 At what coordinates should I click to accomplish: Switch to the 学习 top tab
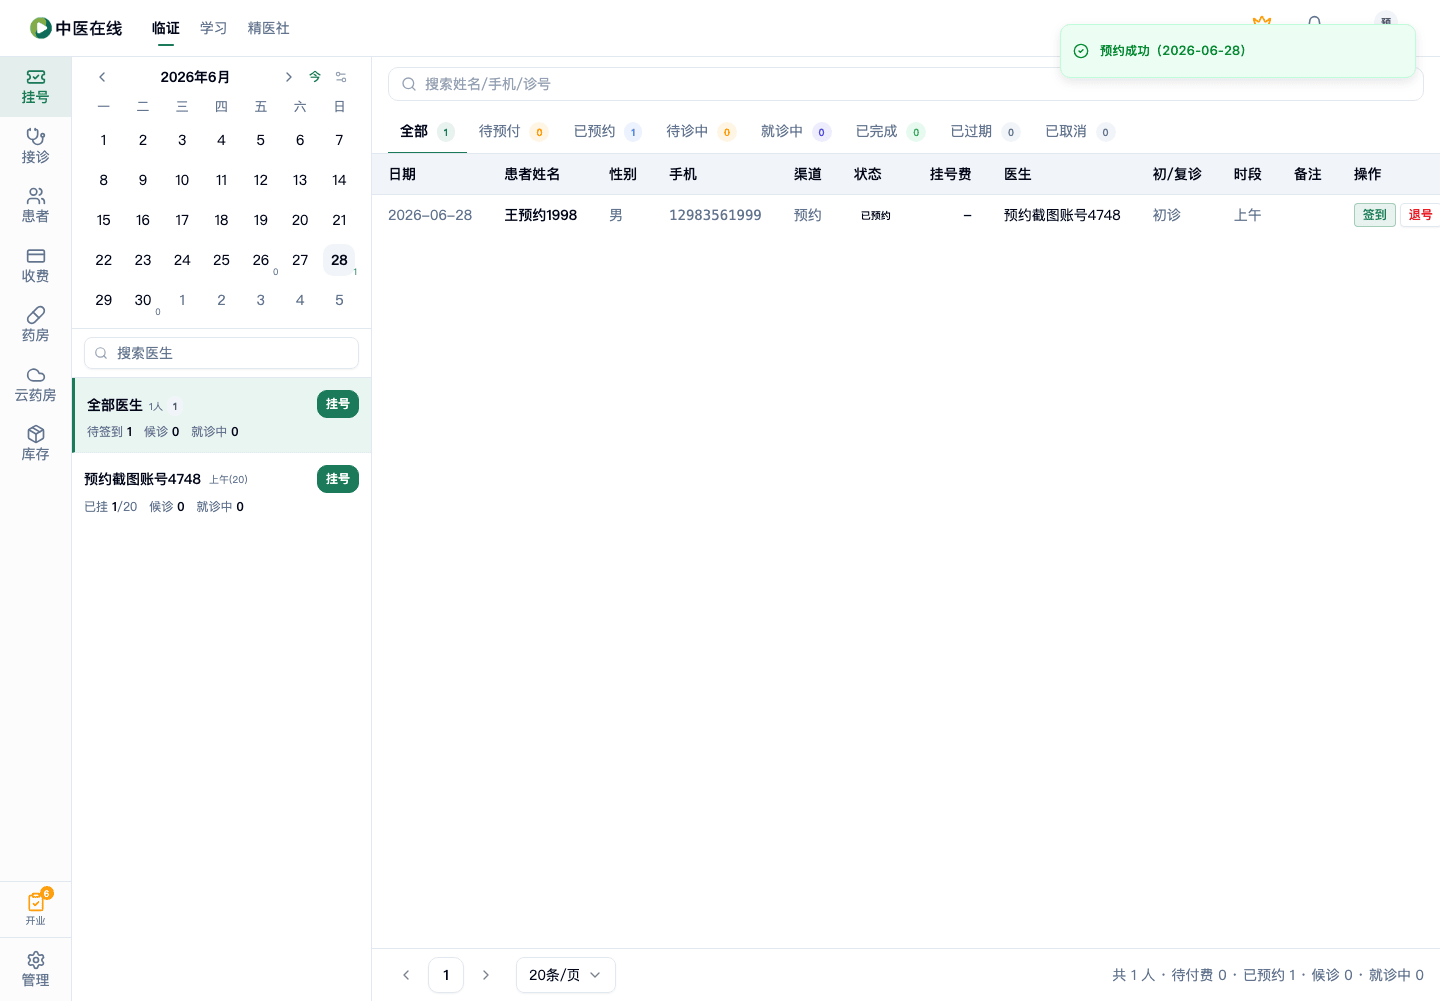214,28
